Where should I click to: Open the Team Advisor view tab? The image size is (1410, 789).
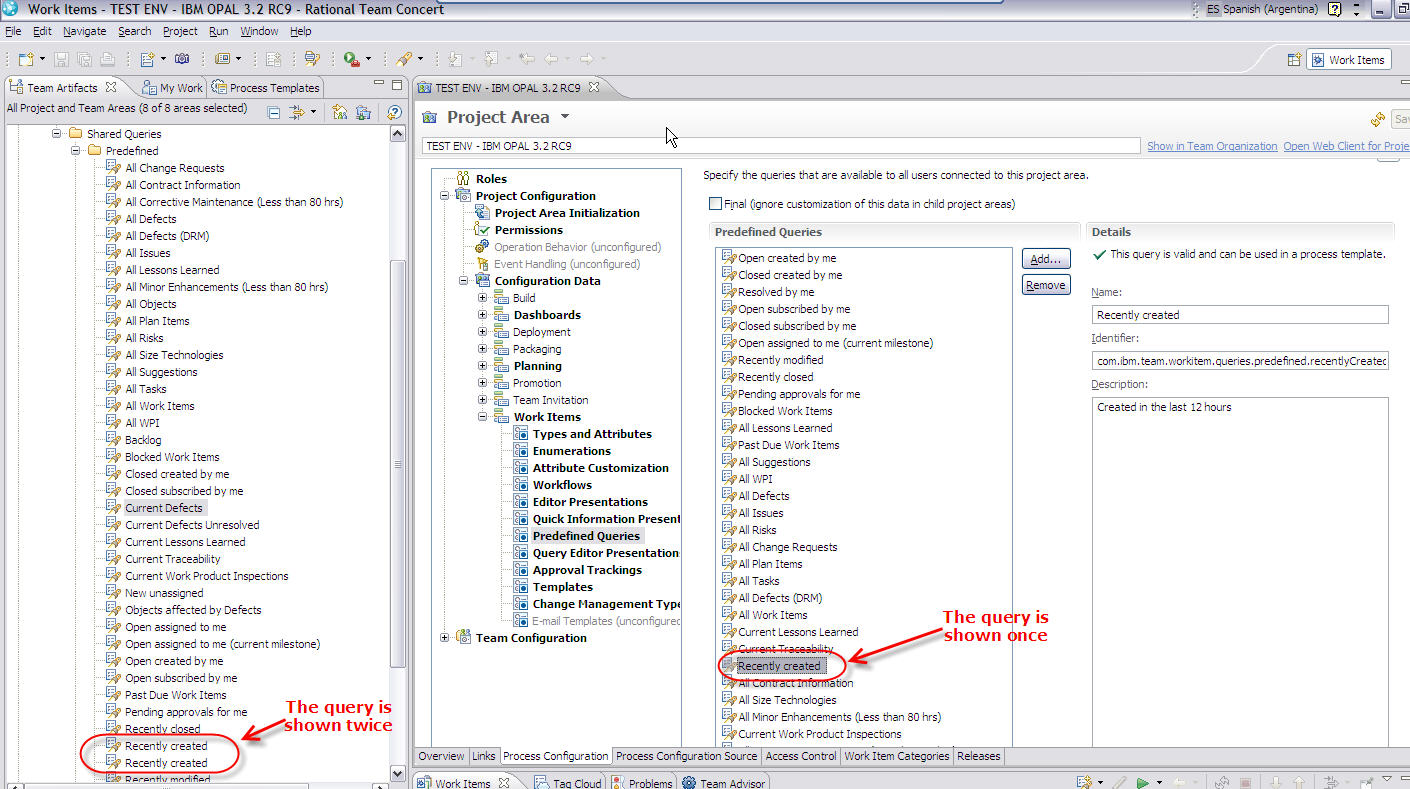[x=724, y=783]
